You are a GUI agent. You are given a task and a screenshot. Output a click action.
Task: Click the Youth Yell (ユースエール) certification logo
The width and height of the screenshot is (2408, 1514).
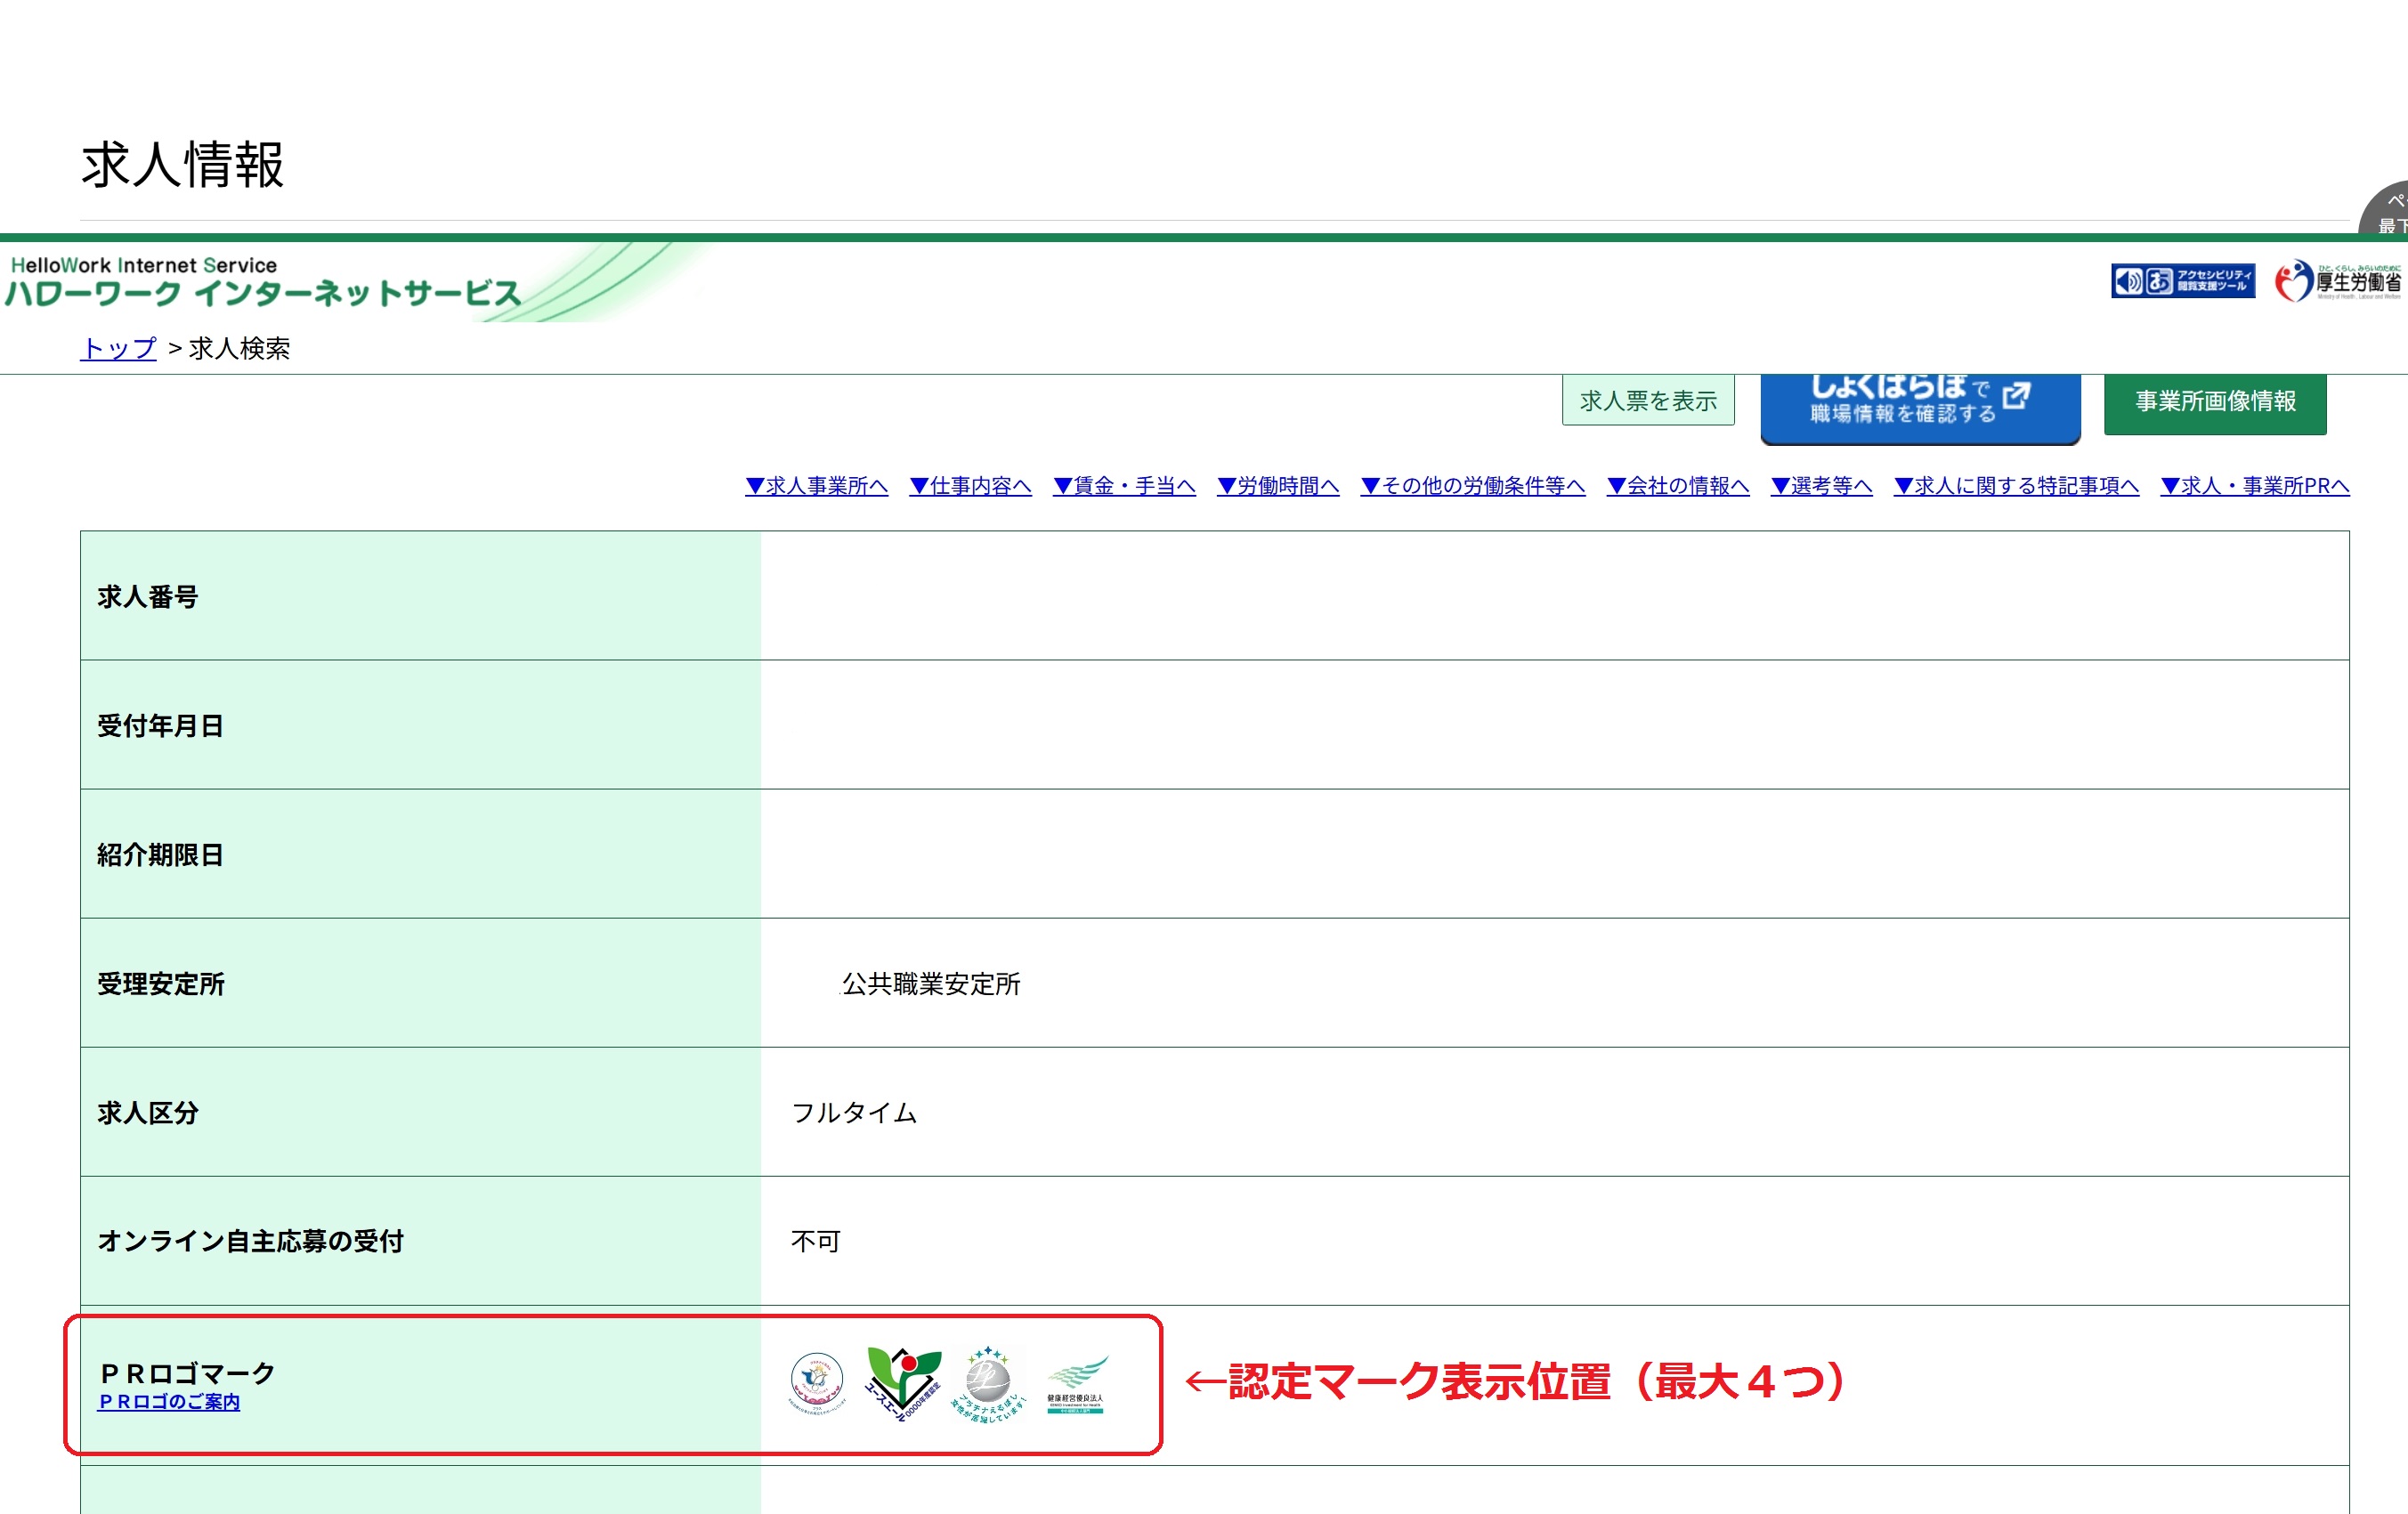point(902,1383)
